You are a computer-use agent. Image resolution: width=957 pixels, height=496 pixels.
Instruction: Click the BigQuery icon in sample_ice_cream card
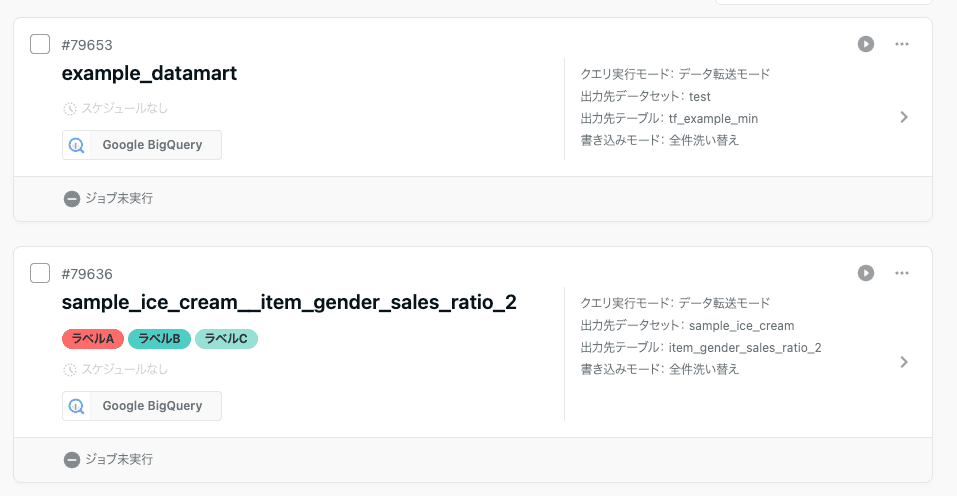(x=77, y=406)
